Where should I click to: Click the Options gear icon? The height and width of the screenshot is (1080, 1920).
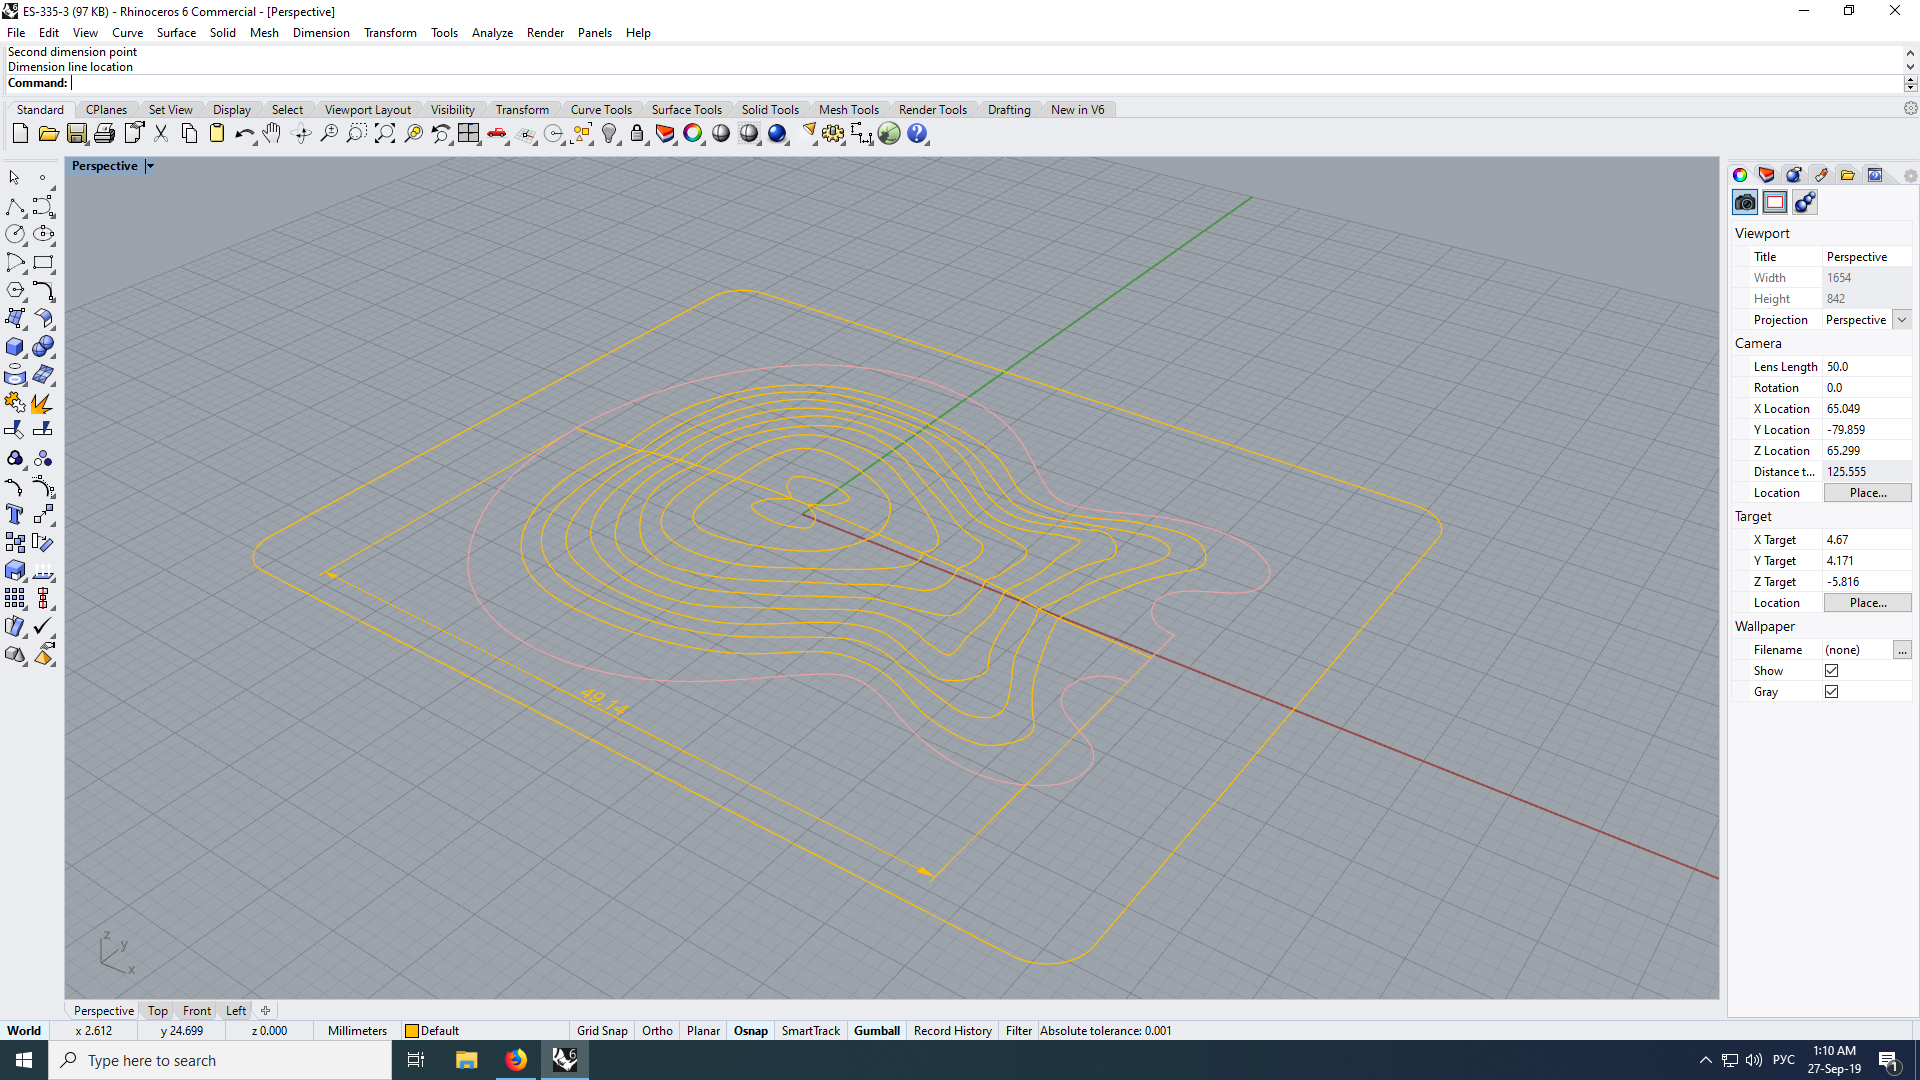833,134
